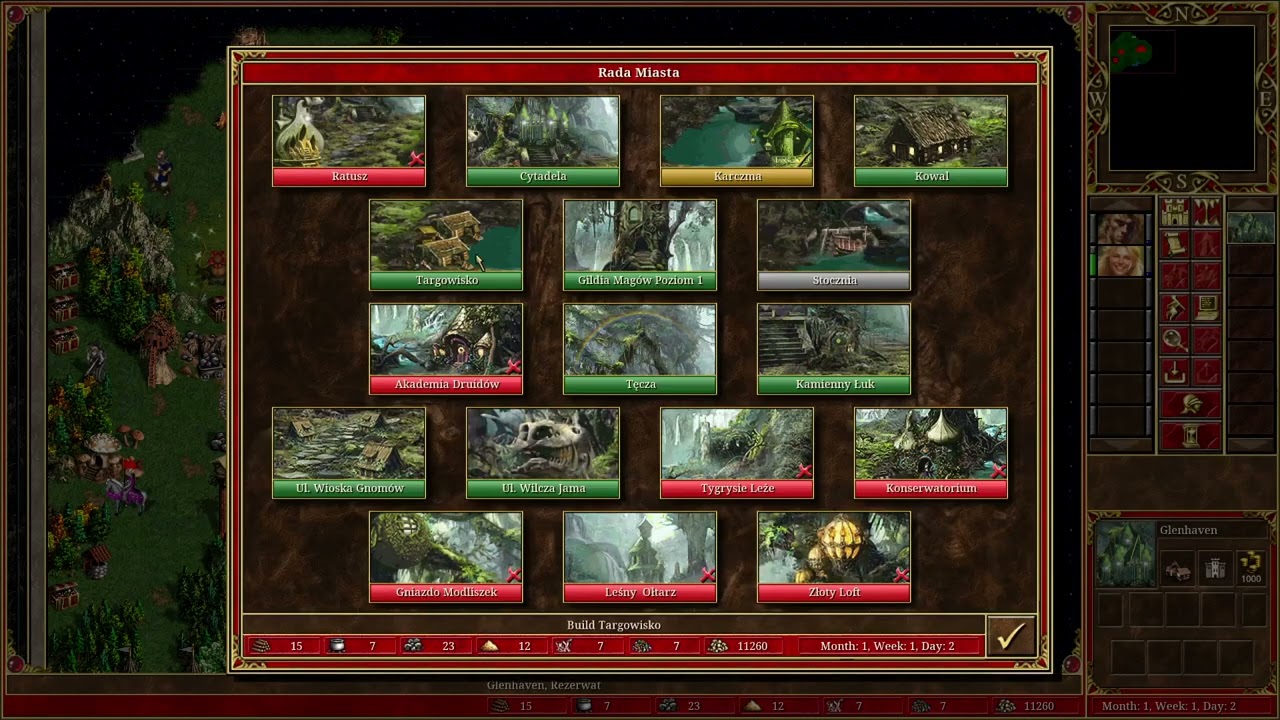
Task: Select the Stocznia shipyard
Action: [834, 245]
